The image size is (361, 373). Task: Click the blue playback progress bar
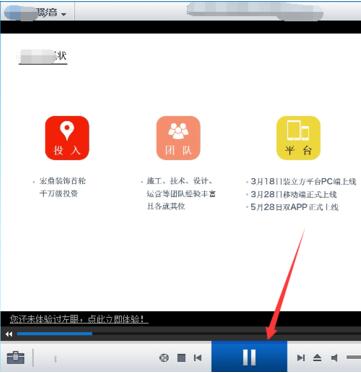coord(54,334)
